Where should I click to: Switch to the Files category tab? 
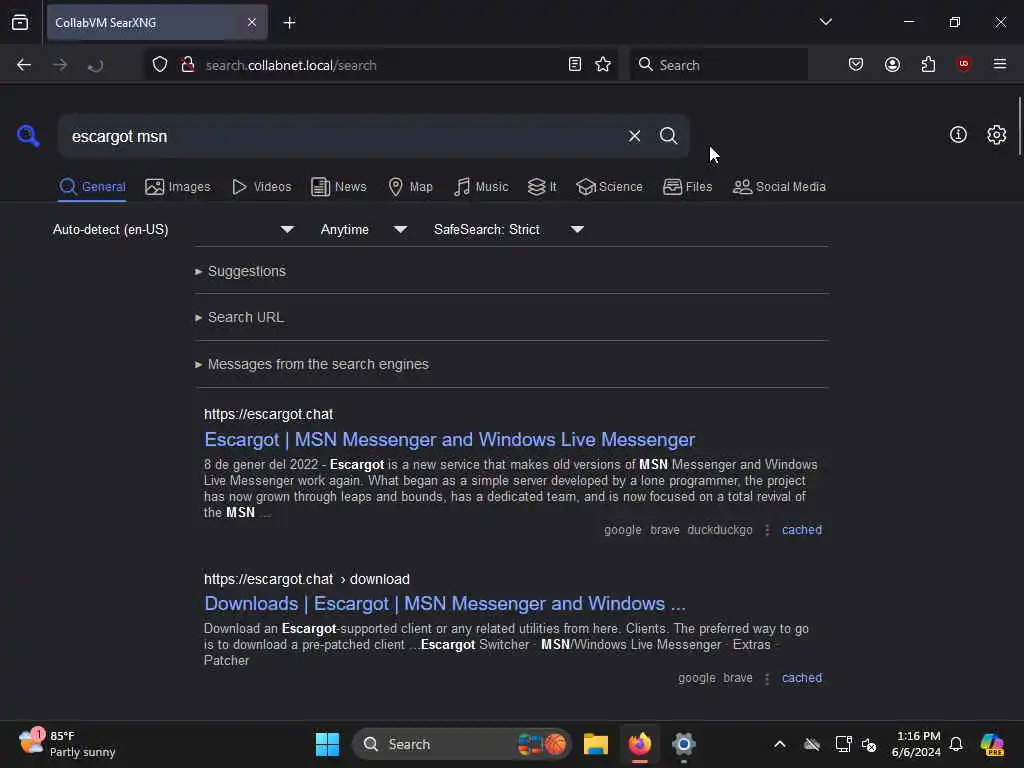[x=688, y=187]
